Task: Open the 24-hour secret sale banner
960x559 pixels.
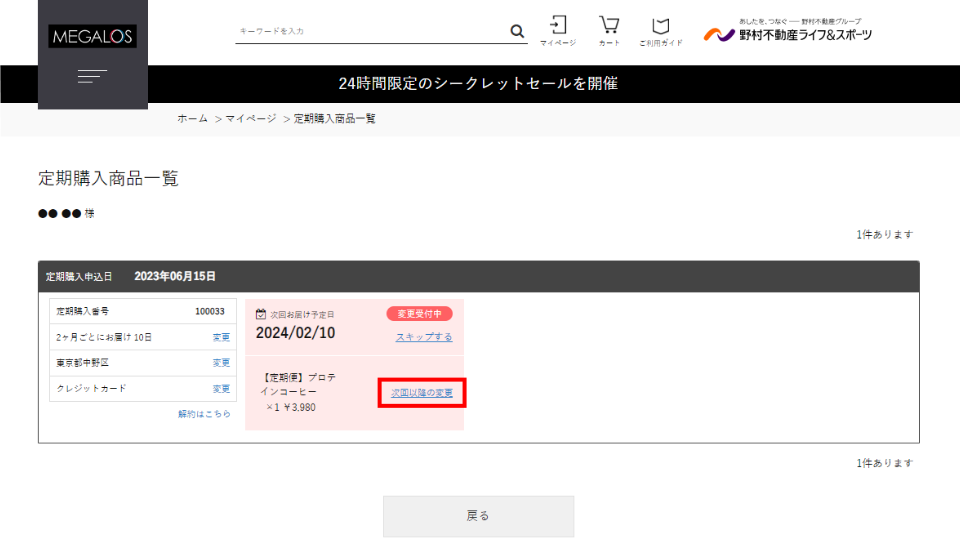Action: tap(478, 84)
